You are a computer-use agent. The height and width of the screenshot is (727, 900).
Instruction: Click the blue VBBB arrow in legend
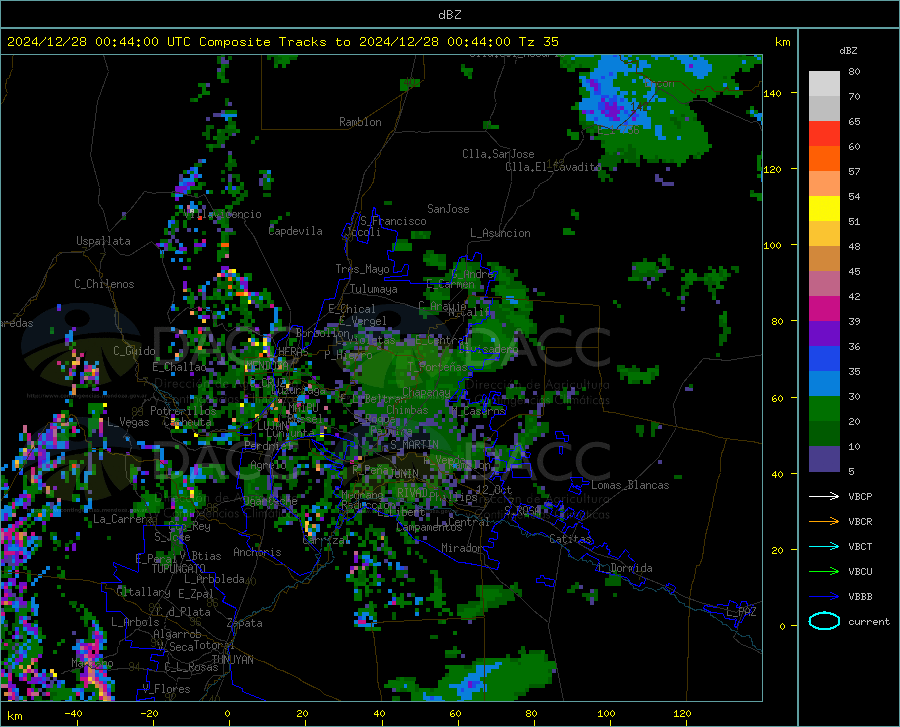[x=824, y=596]
